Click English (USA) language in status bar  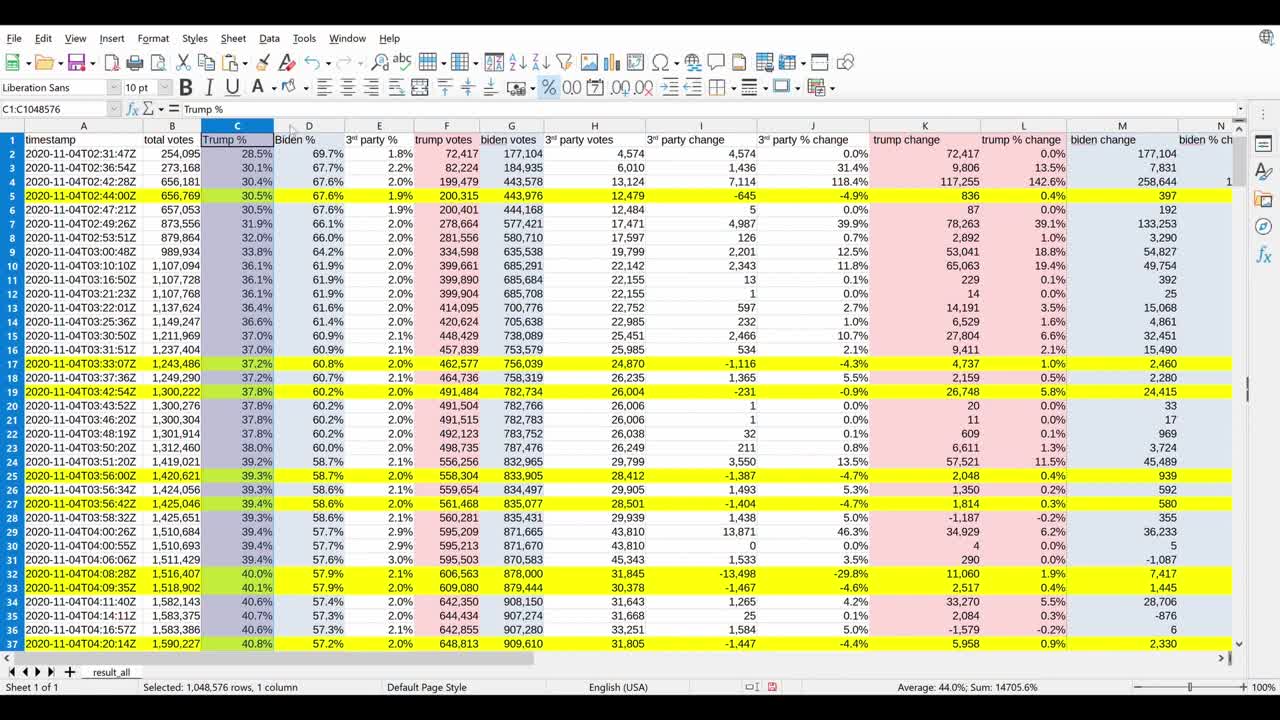[x=618, y=687]
